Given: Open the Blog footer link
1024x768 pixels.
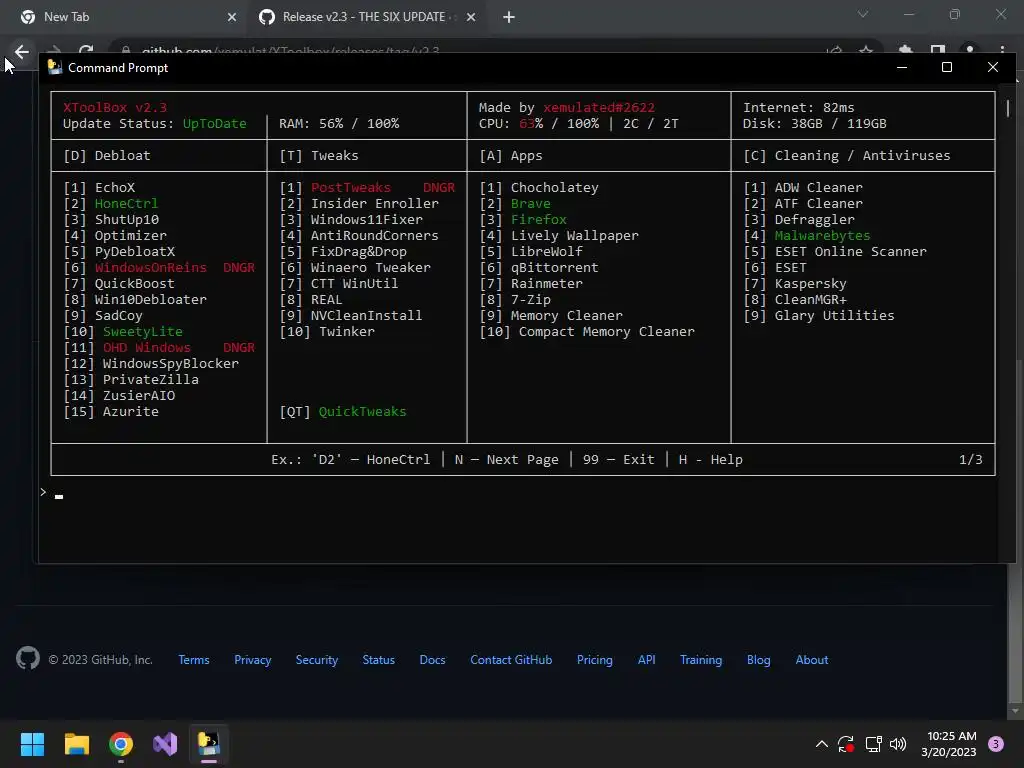Looking at the screenshot, I should coord(759,660).
